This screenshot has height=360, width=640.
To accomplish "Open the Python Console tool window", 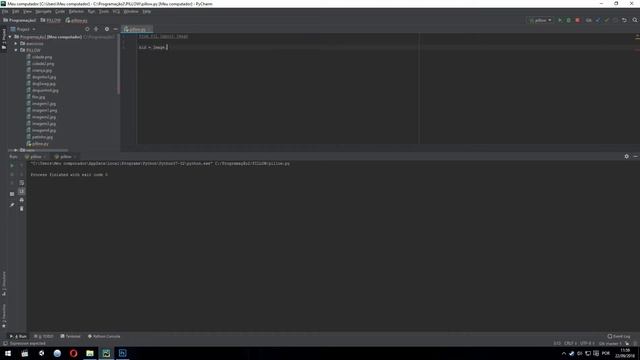I will point(104,336).
